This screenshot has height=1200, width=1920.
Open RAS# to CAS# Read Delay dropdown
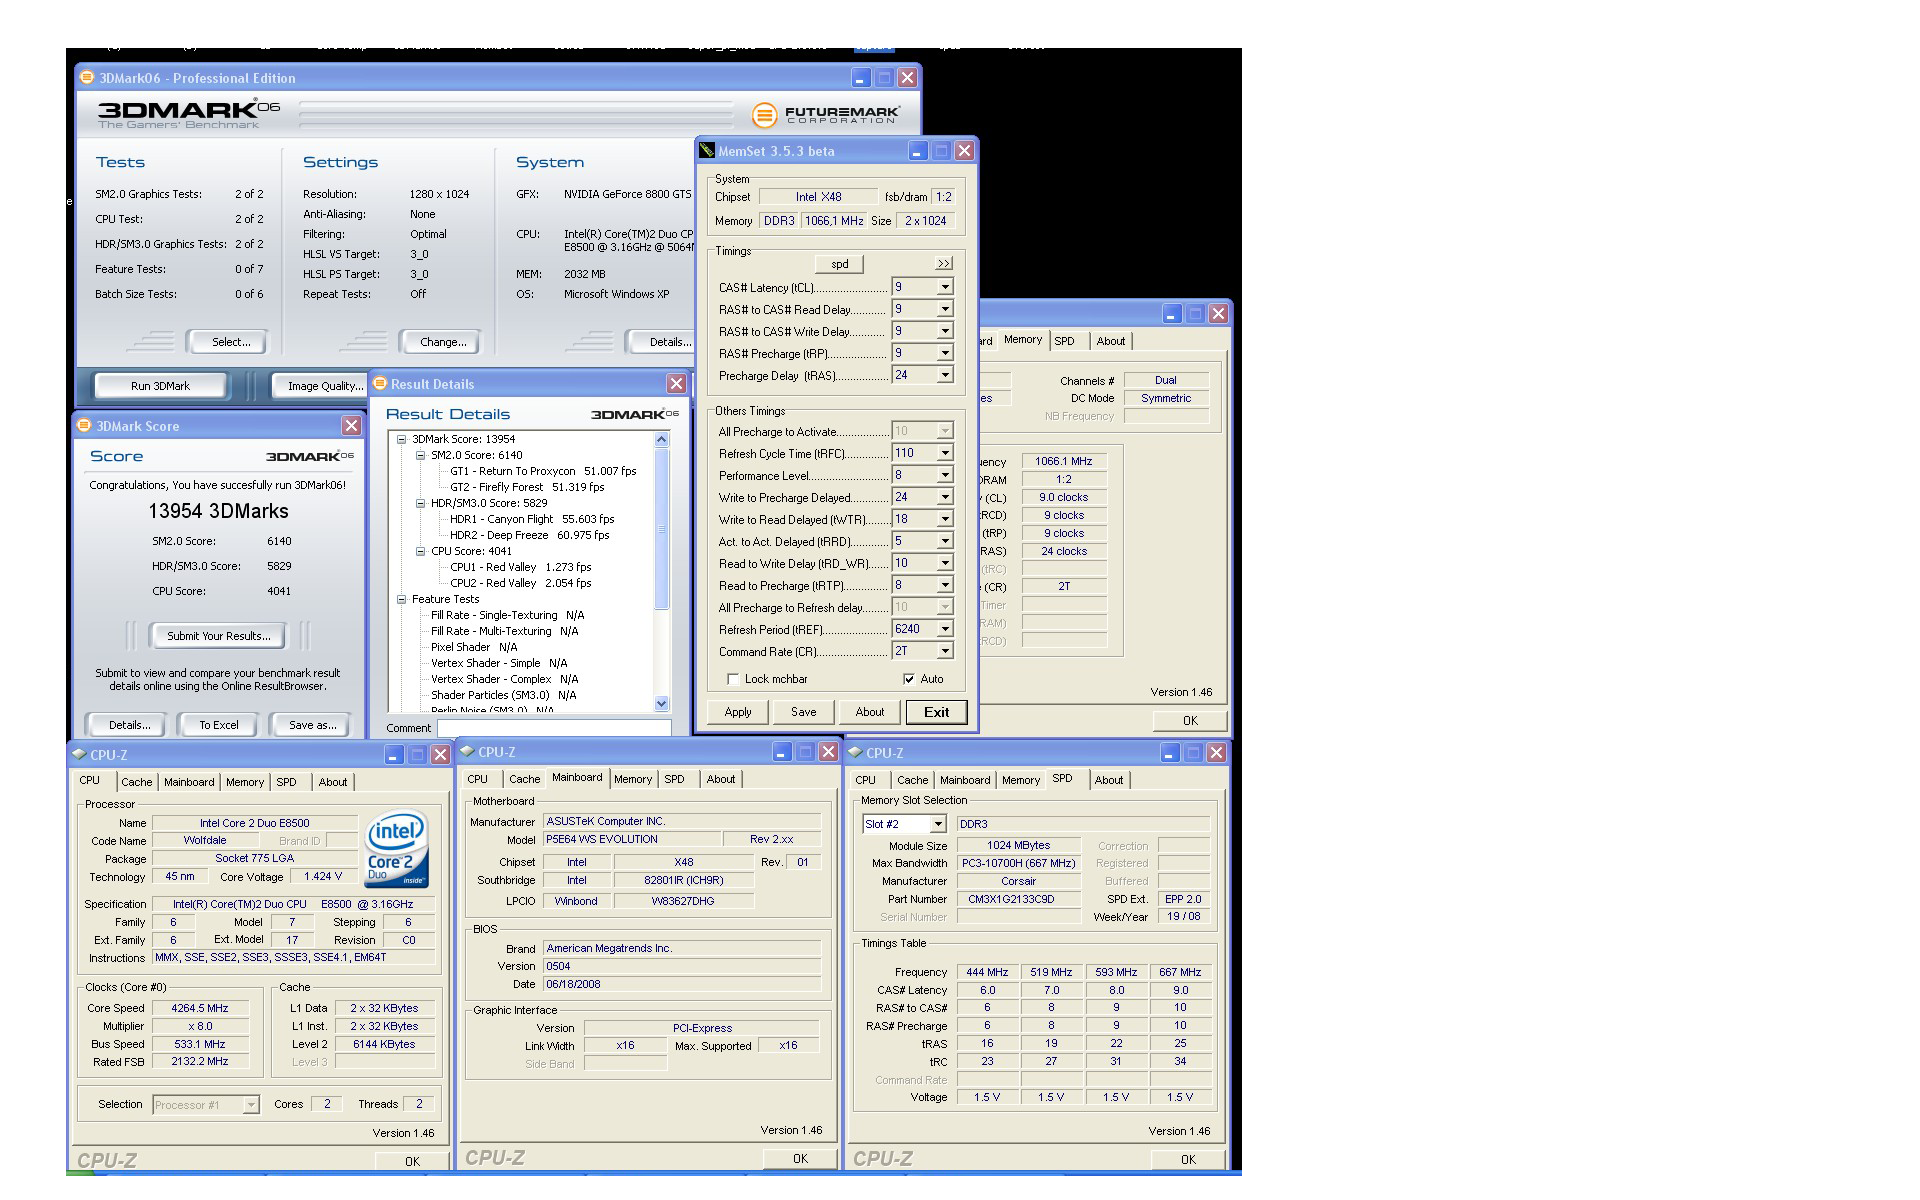click(944, 309)
